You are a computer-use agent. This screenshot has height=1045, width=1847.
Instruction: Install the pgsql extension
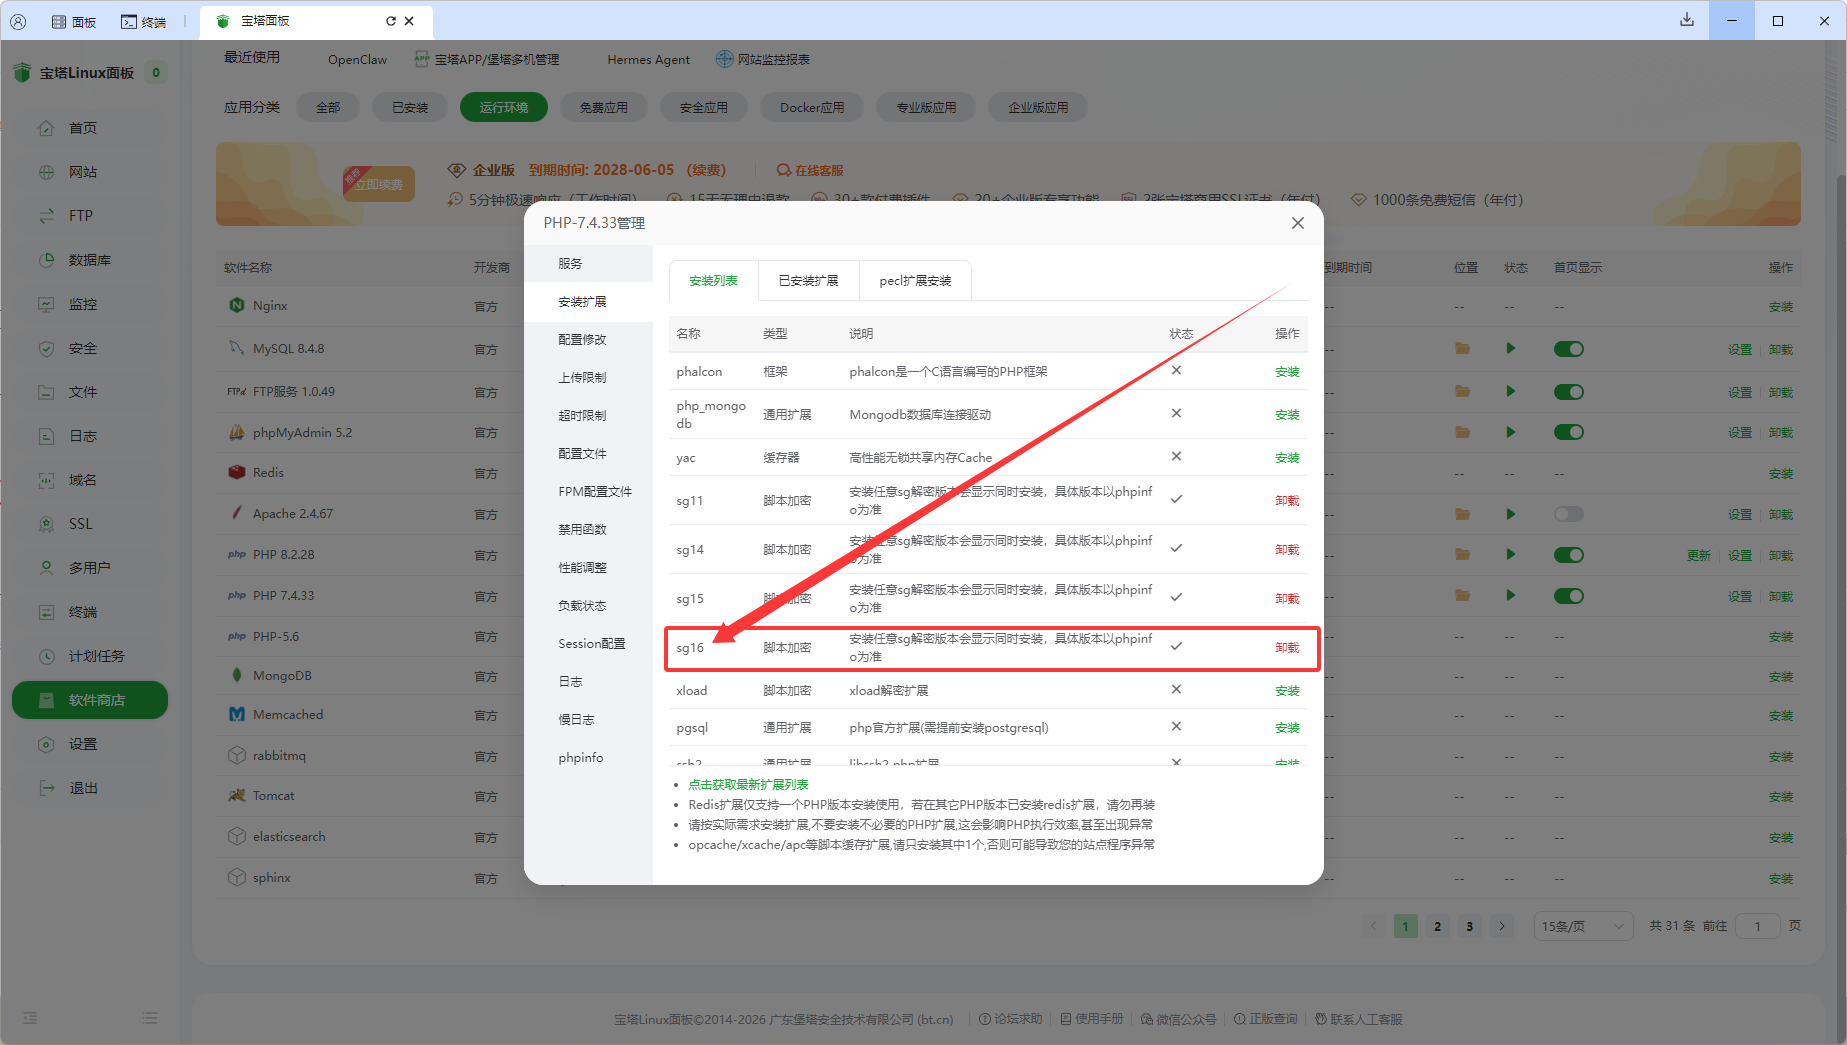click(1287, 728)
